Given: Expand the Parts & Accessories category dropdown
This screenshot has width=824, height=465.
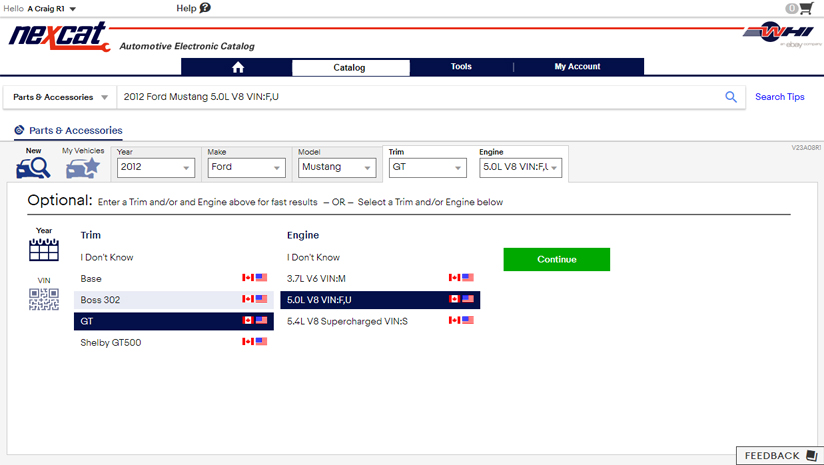Looking at the screenshot, I should click(x=60, y=97).
